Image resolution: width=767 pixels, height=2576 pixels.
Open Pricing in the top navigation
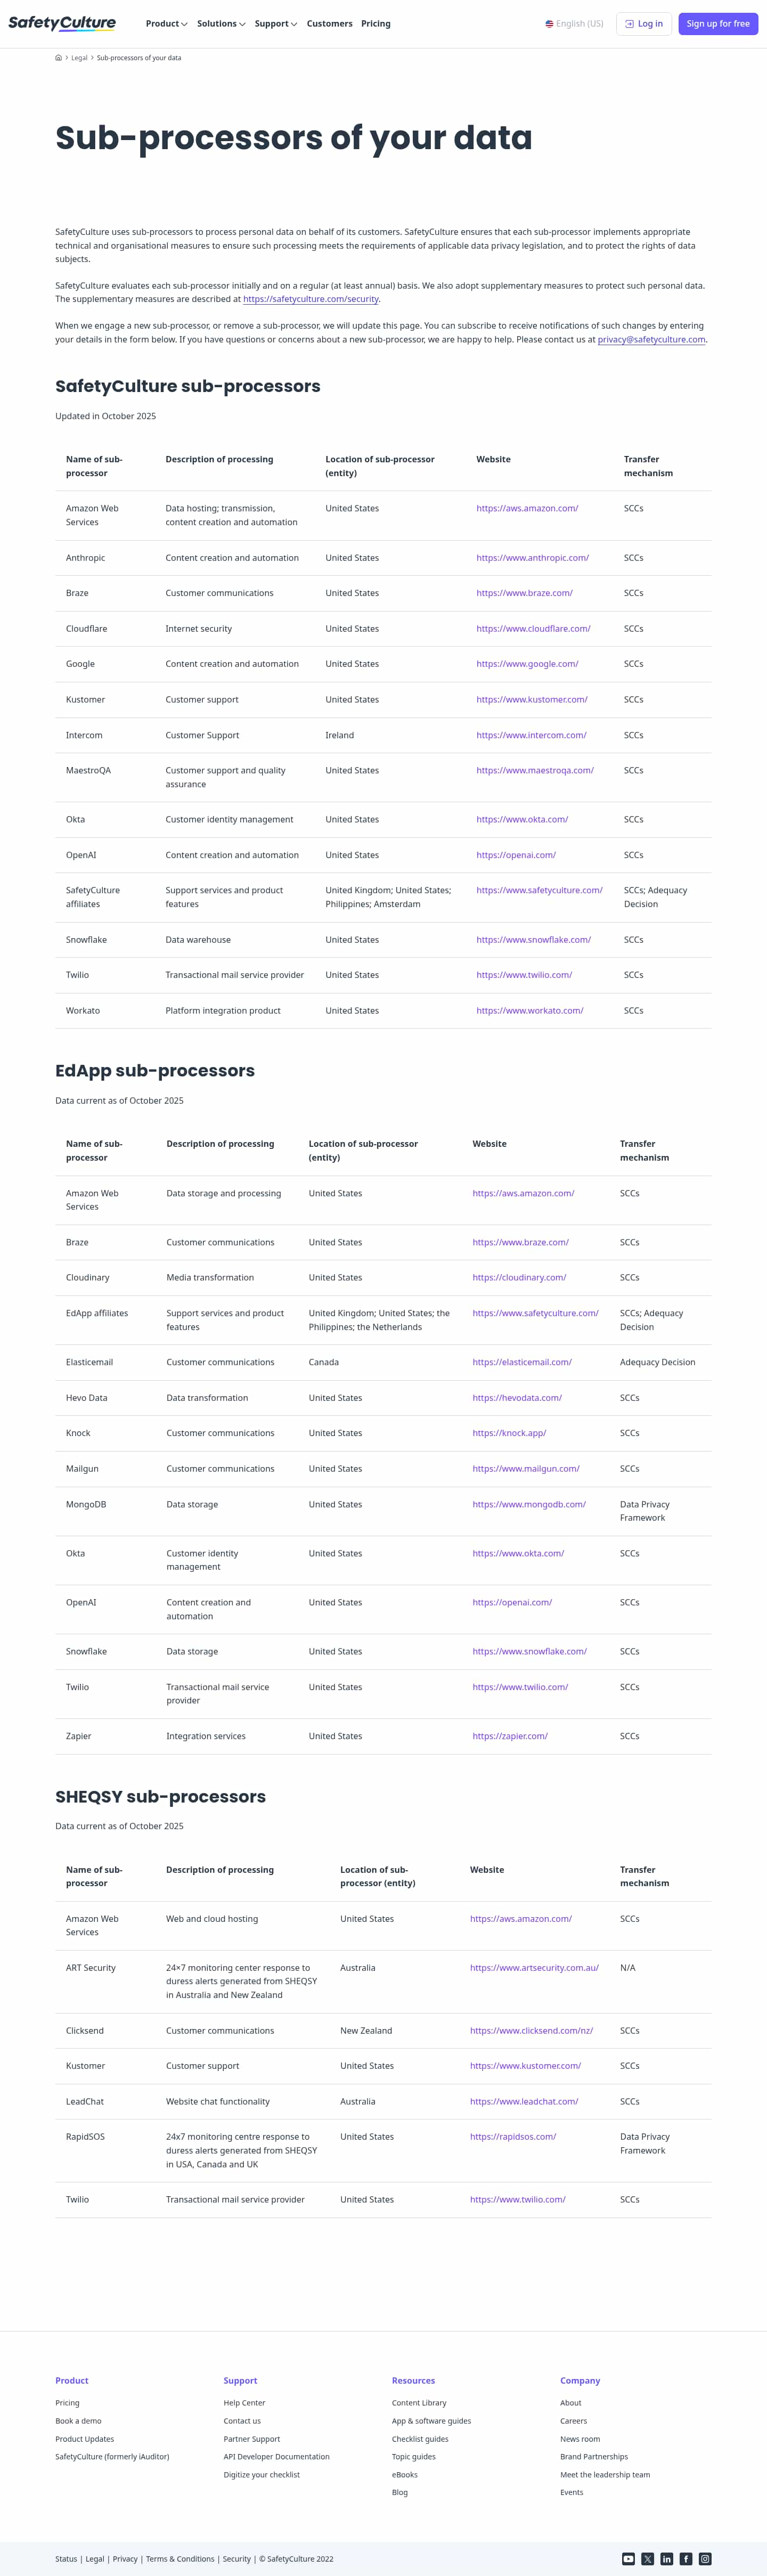pos(376,24)
